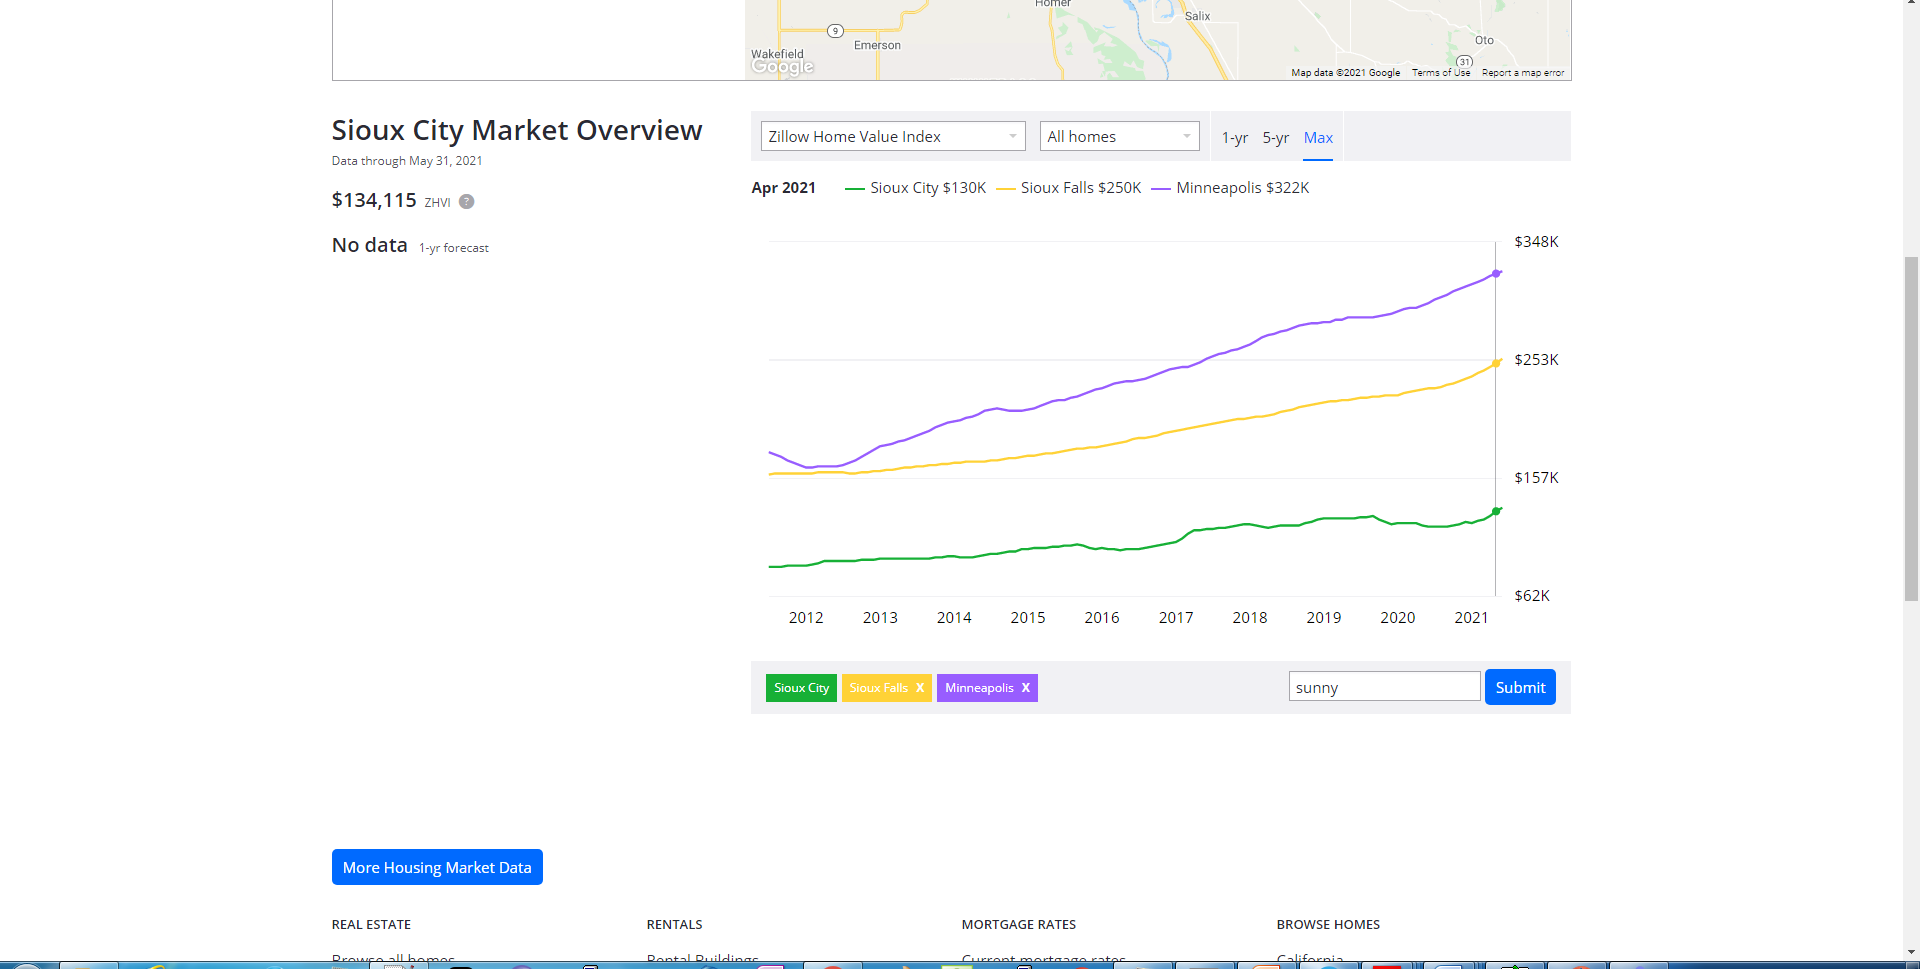
Task: Click the 'No data' forecast text
Action: click(x=370, y=245)
